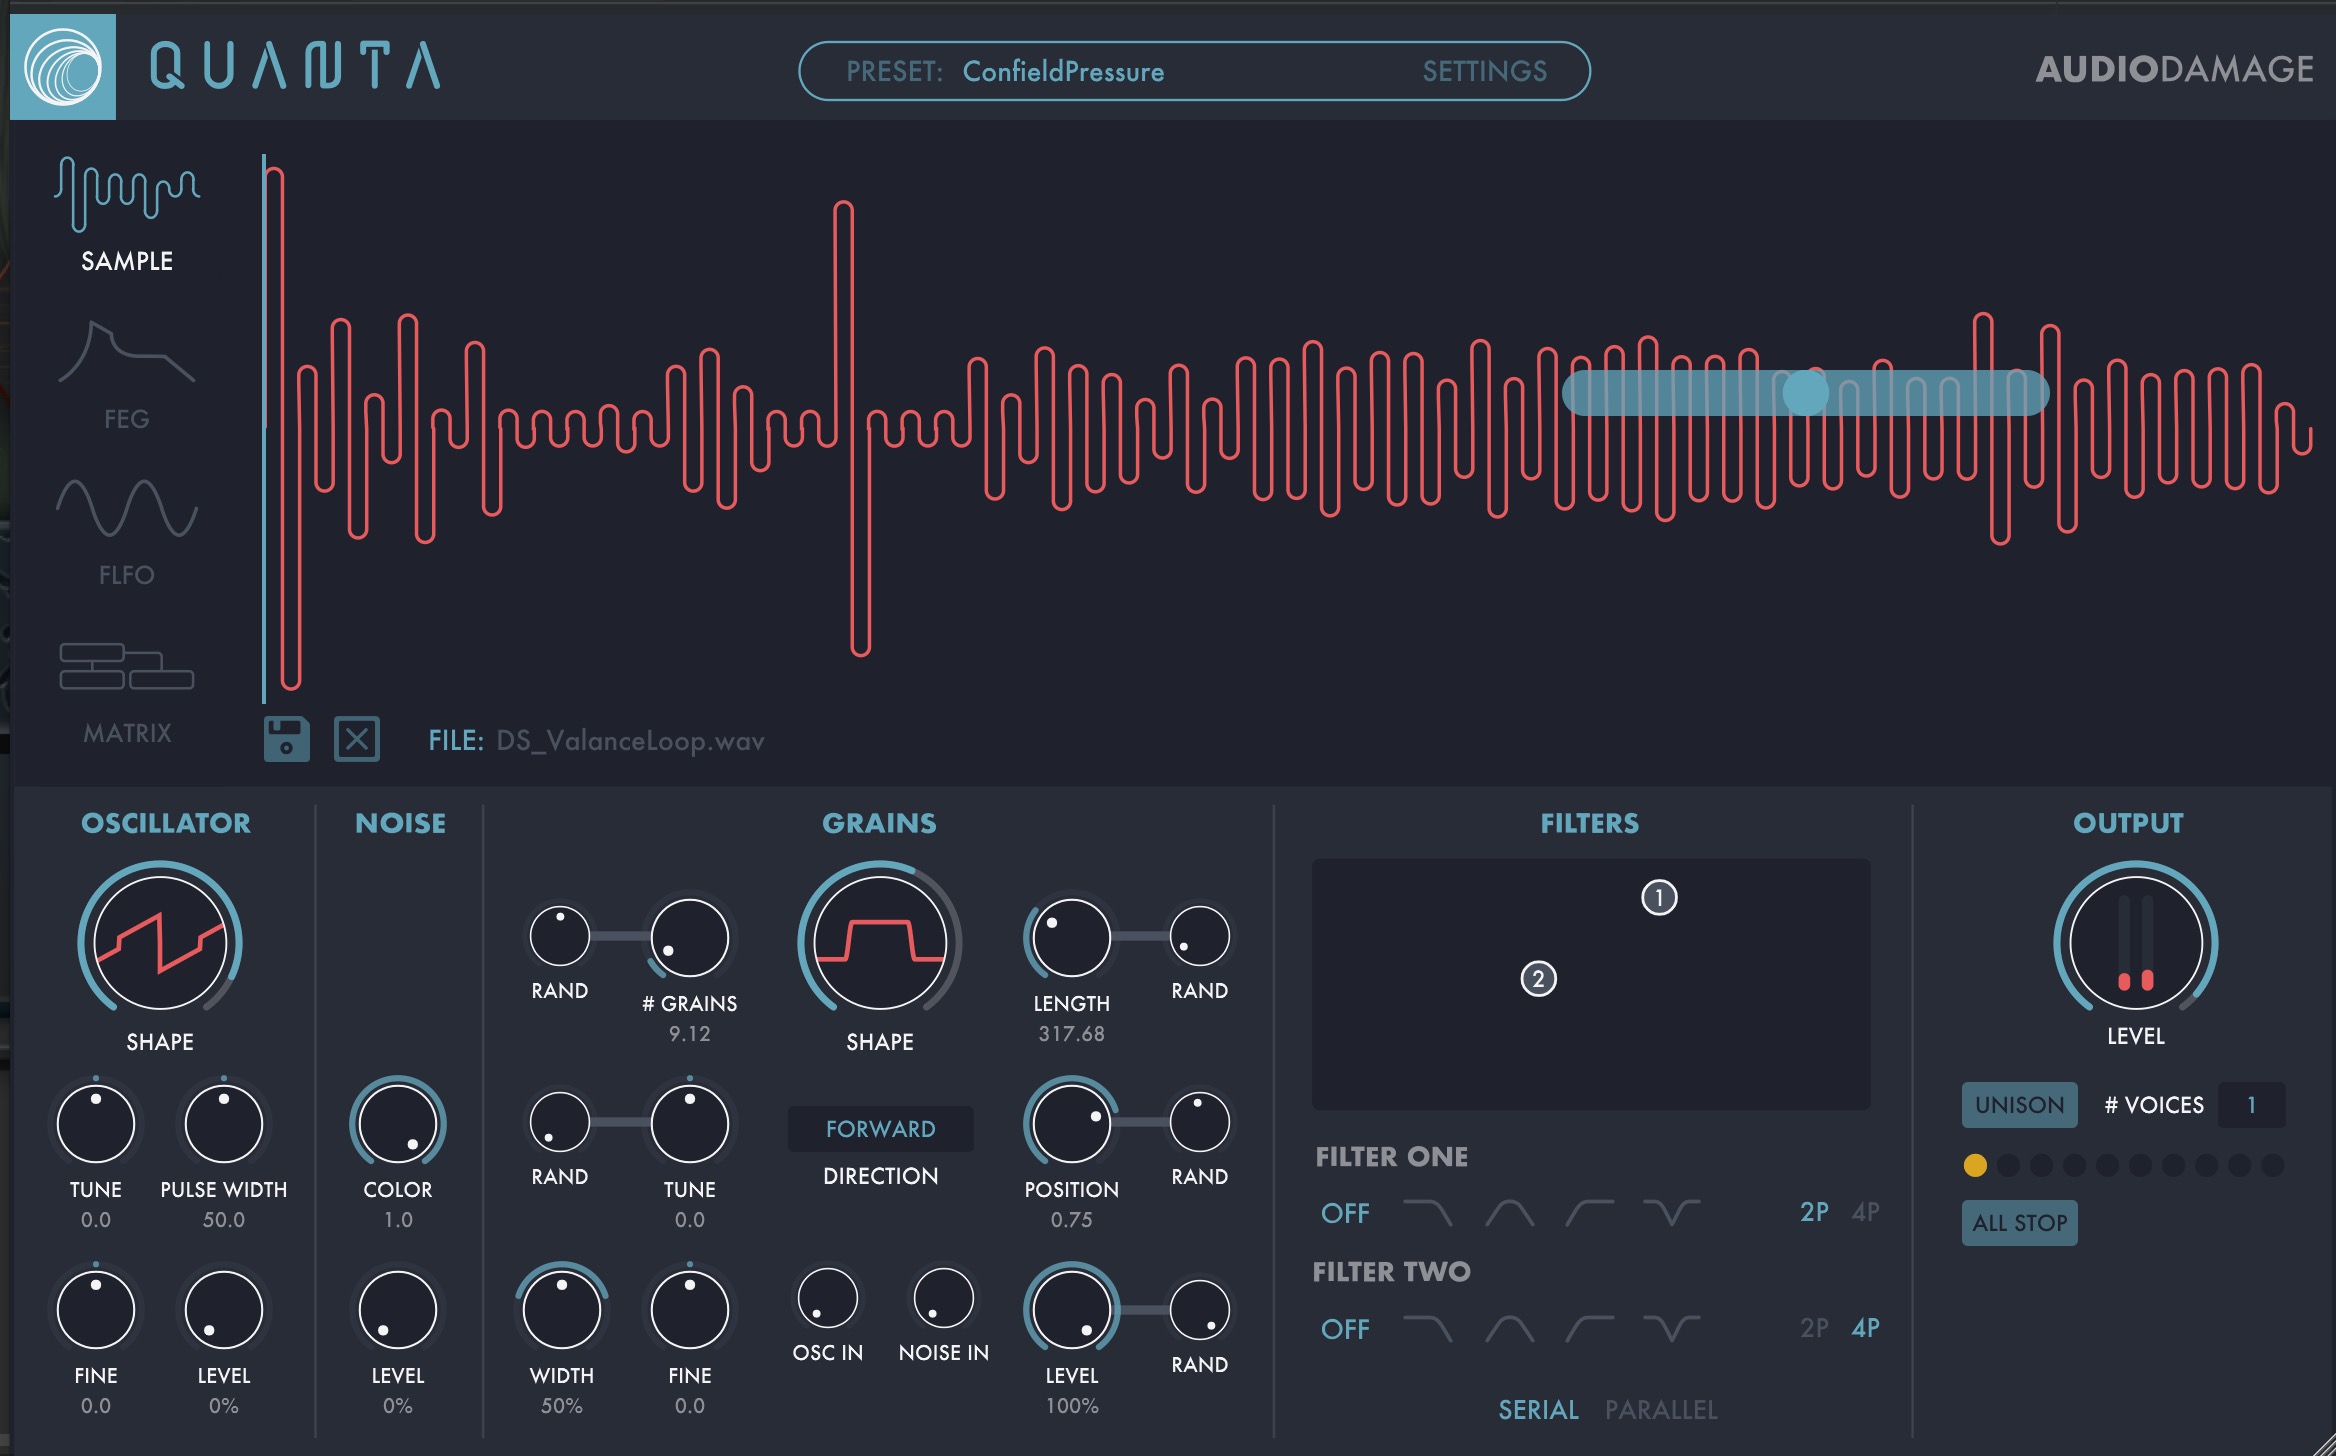Viewport: 2336px width, 1456px height.
Task: Click the grains SHAPE knob
Action: [x=880, y=943]
